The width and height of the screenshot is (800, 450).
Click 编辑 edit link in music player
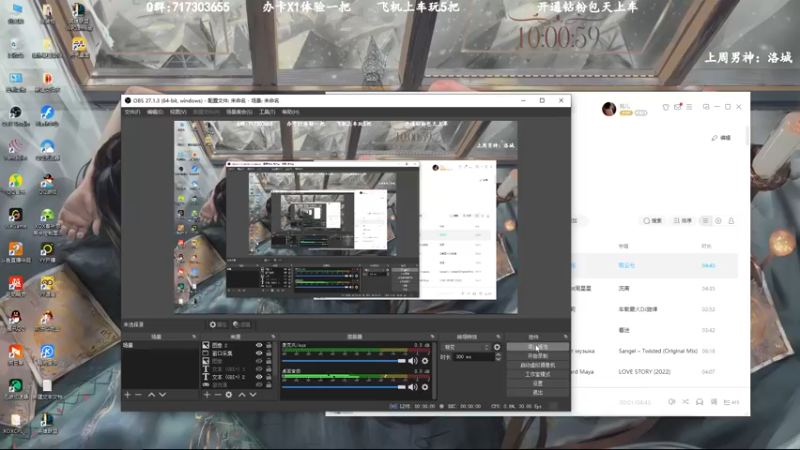tap(721, 138)
